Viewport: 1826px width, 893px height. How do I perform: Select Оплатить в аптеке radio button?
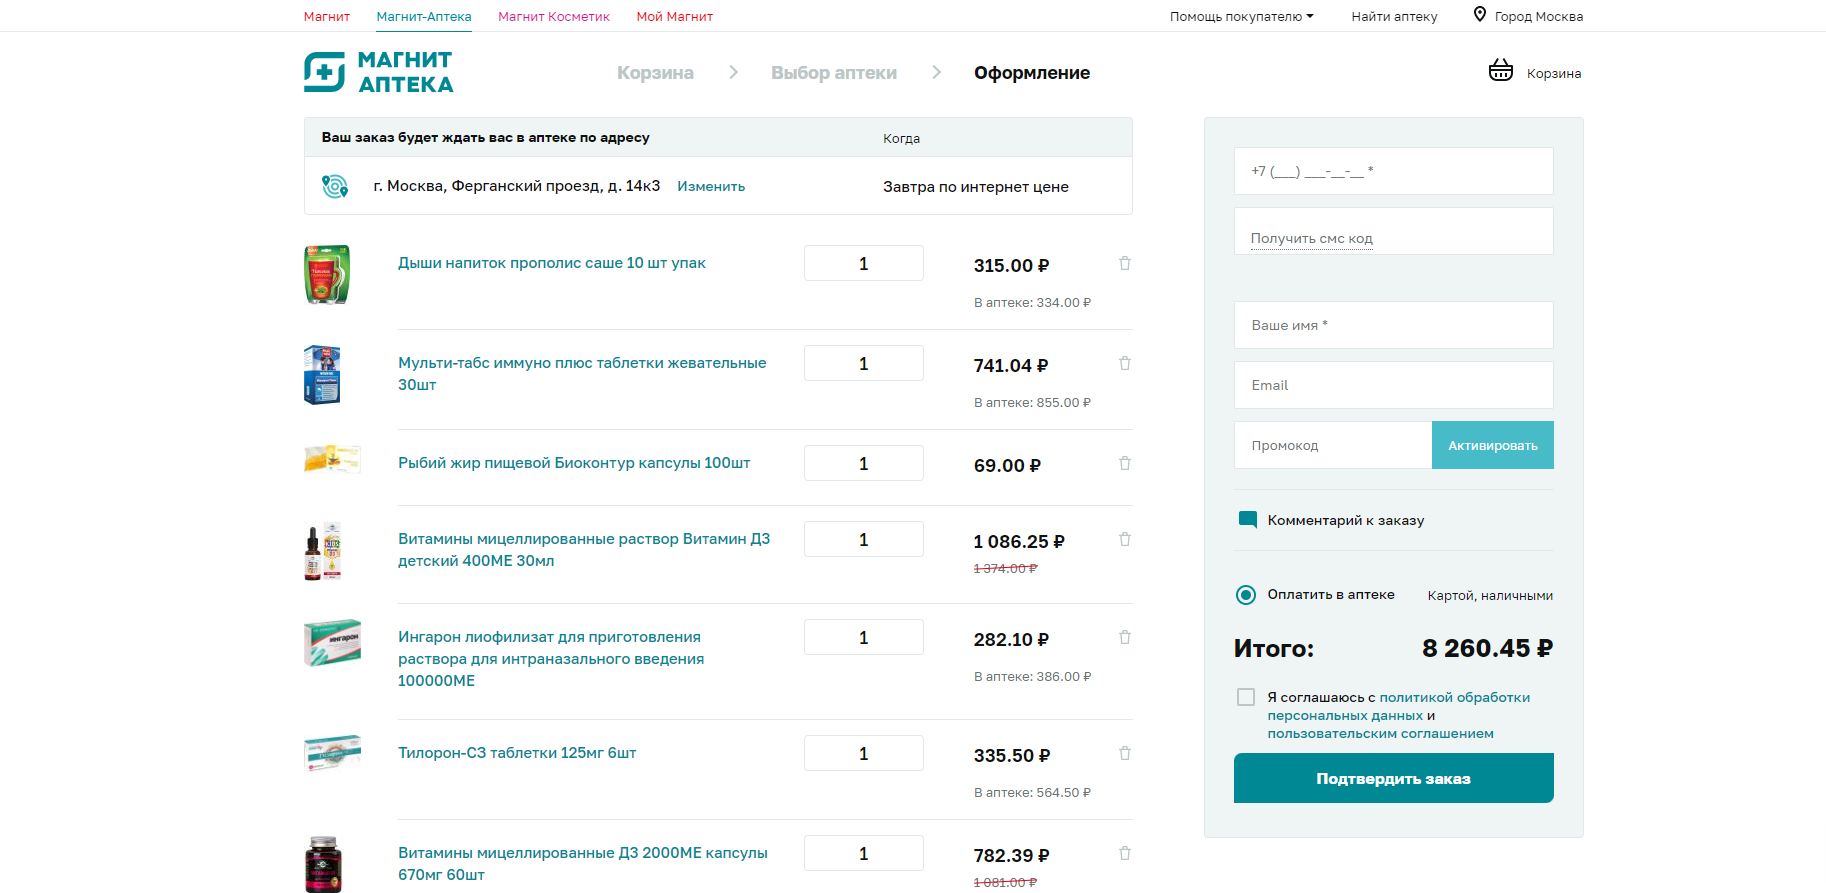pyautogui.click(x=1246, y=595)
